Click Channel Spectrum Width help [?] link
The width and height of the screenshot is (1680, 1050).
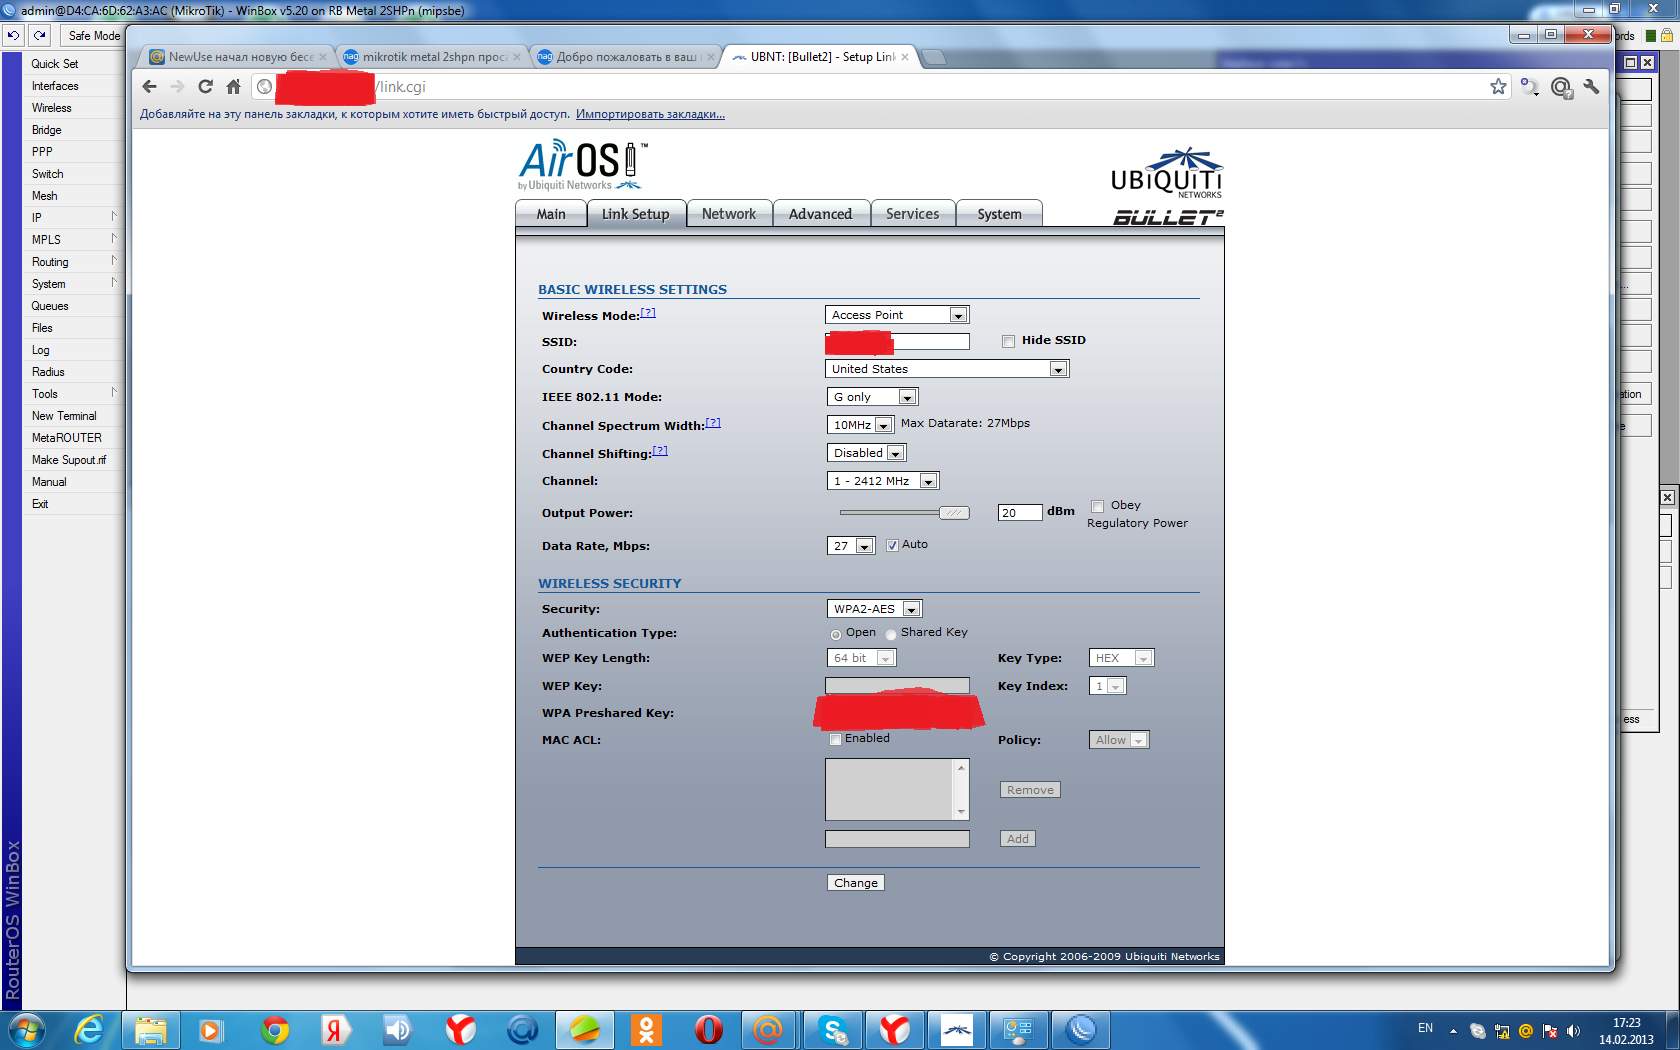(713, 423)
